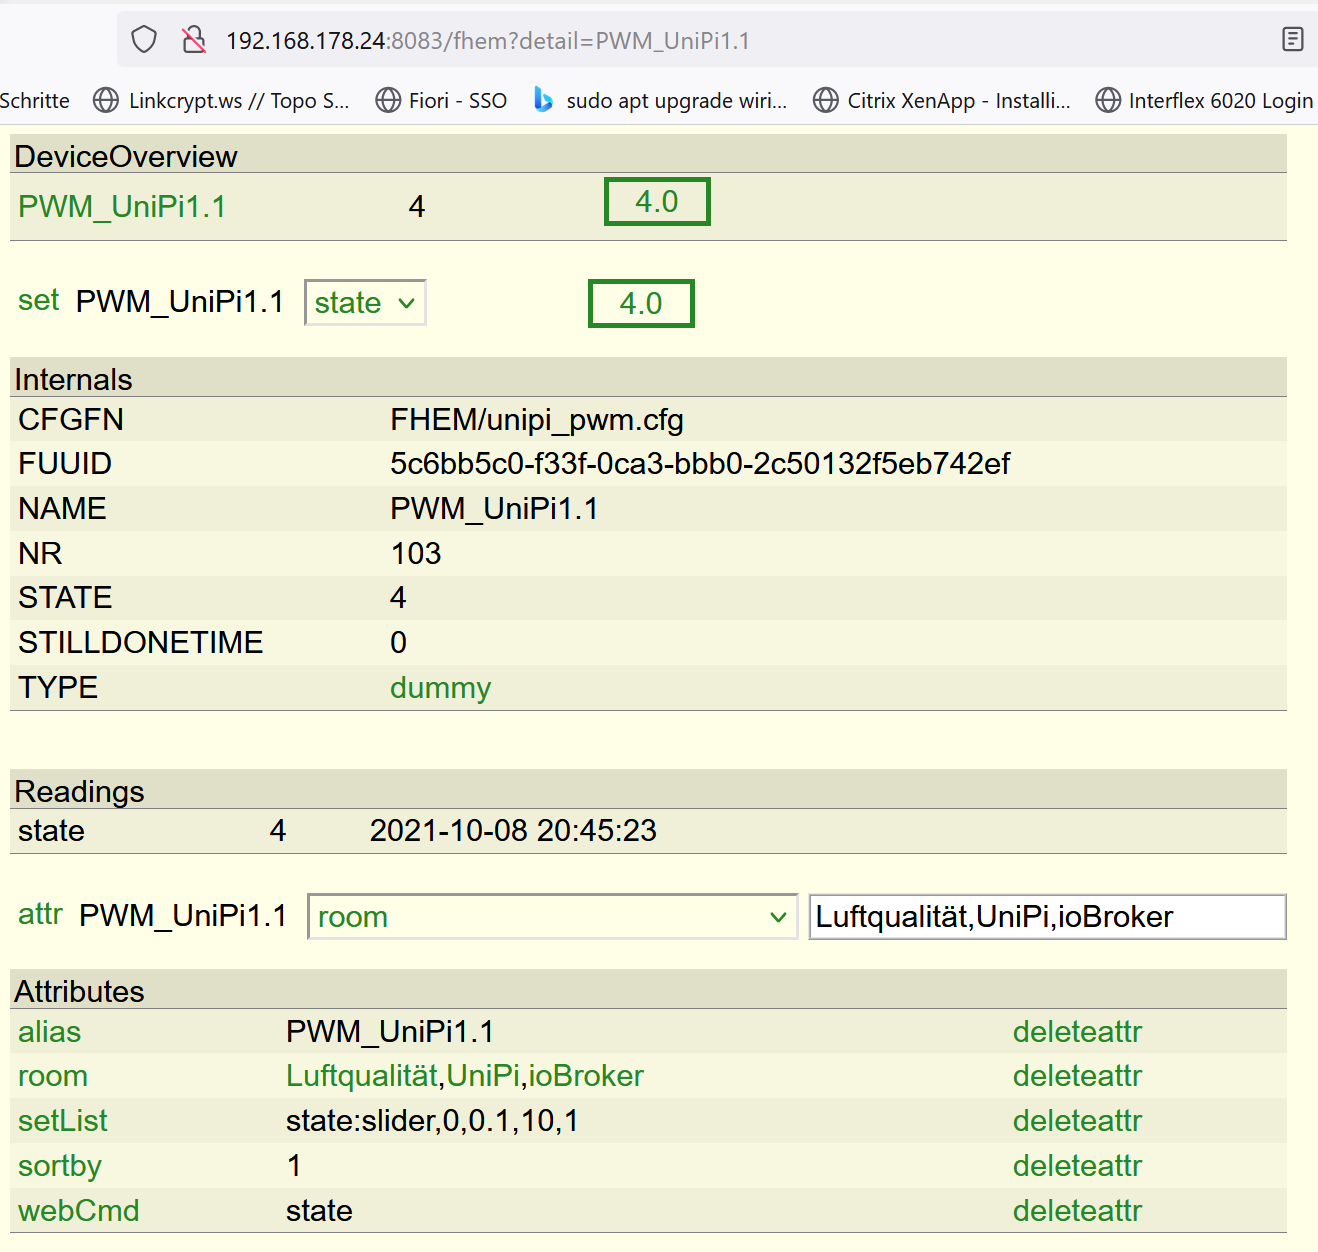Click the setList value state:slider,0,0.1,10,1
Image resolution: width=1318 pixels, height=1252 pixels.
[432, 1121]
